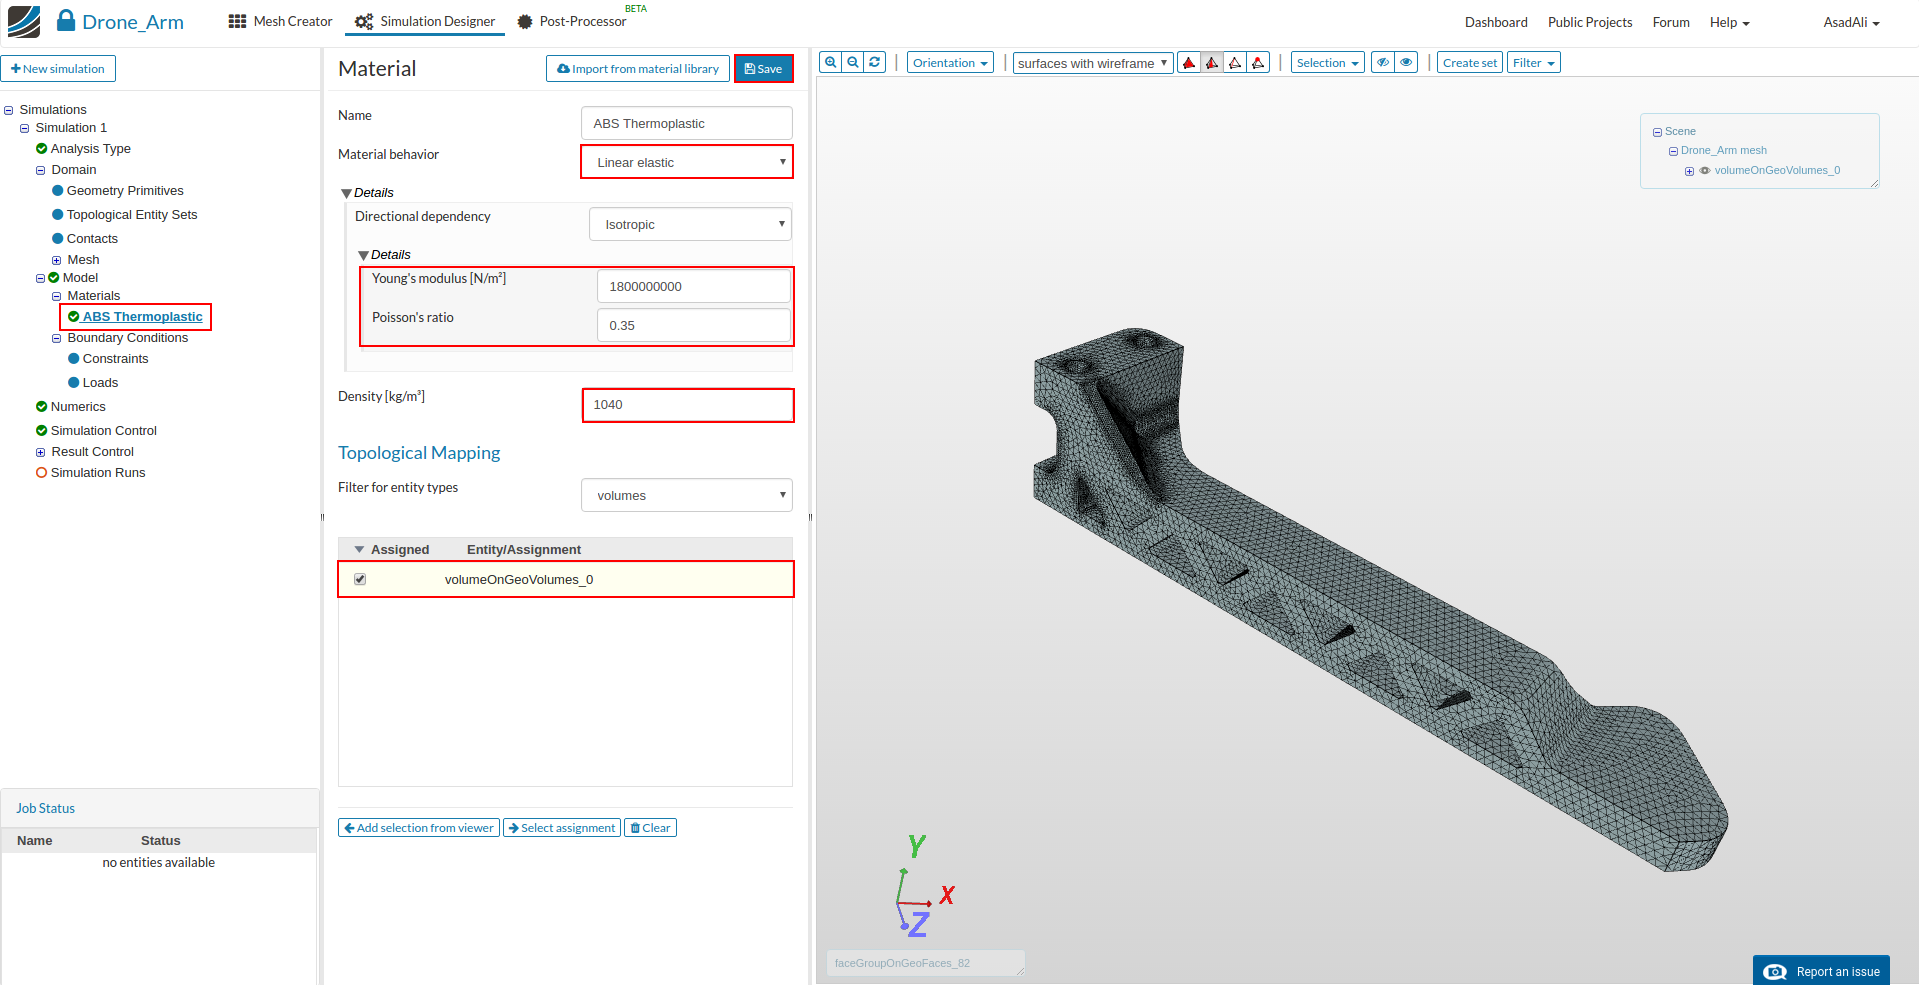Click the ABS Thermoplastic green check icon
The image size is (1919, 985).
[73, 317]
